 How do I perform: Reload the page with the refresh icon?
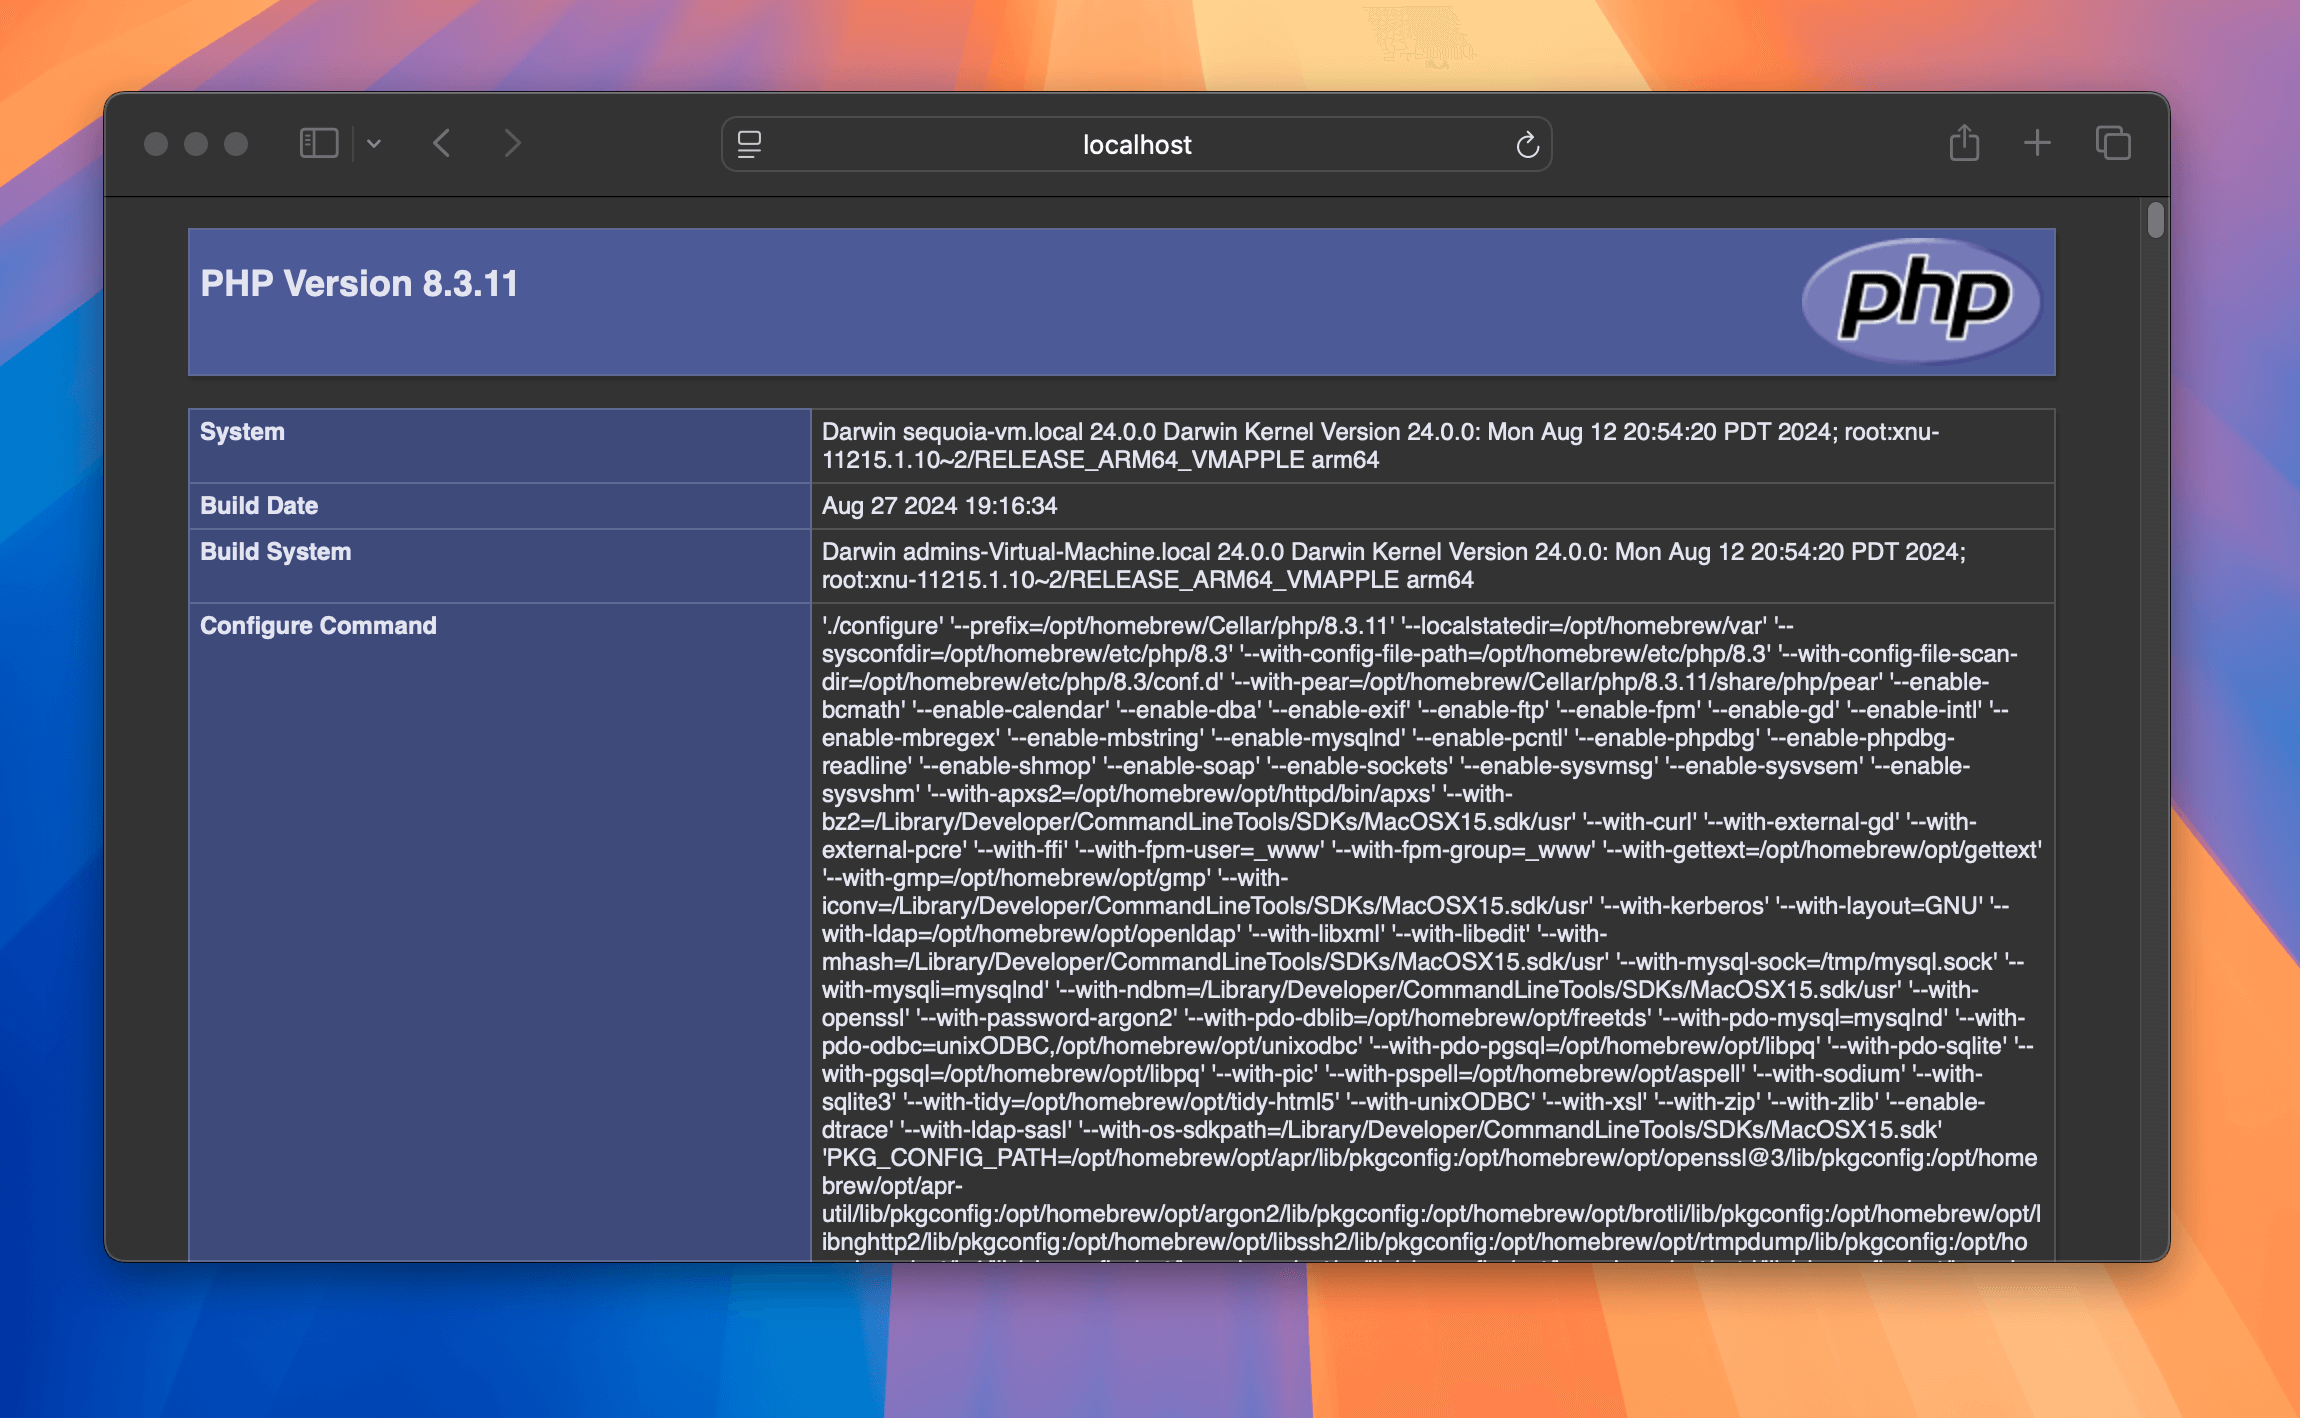click(1527, 145)
